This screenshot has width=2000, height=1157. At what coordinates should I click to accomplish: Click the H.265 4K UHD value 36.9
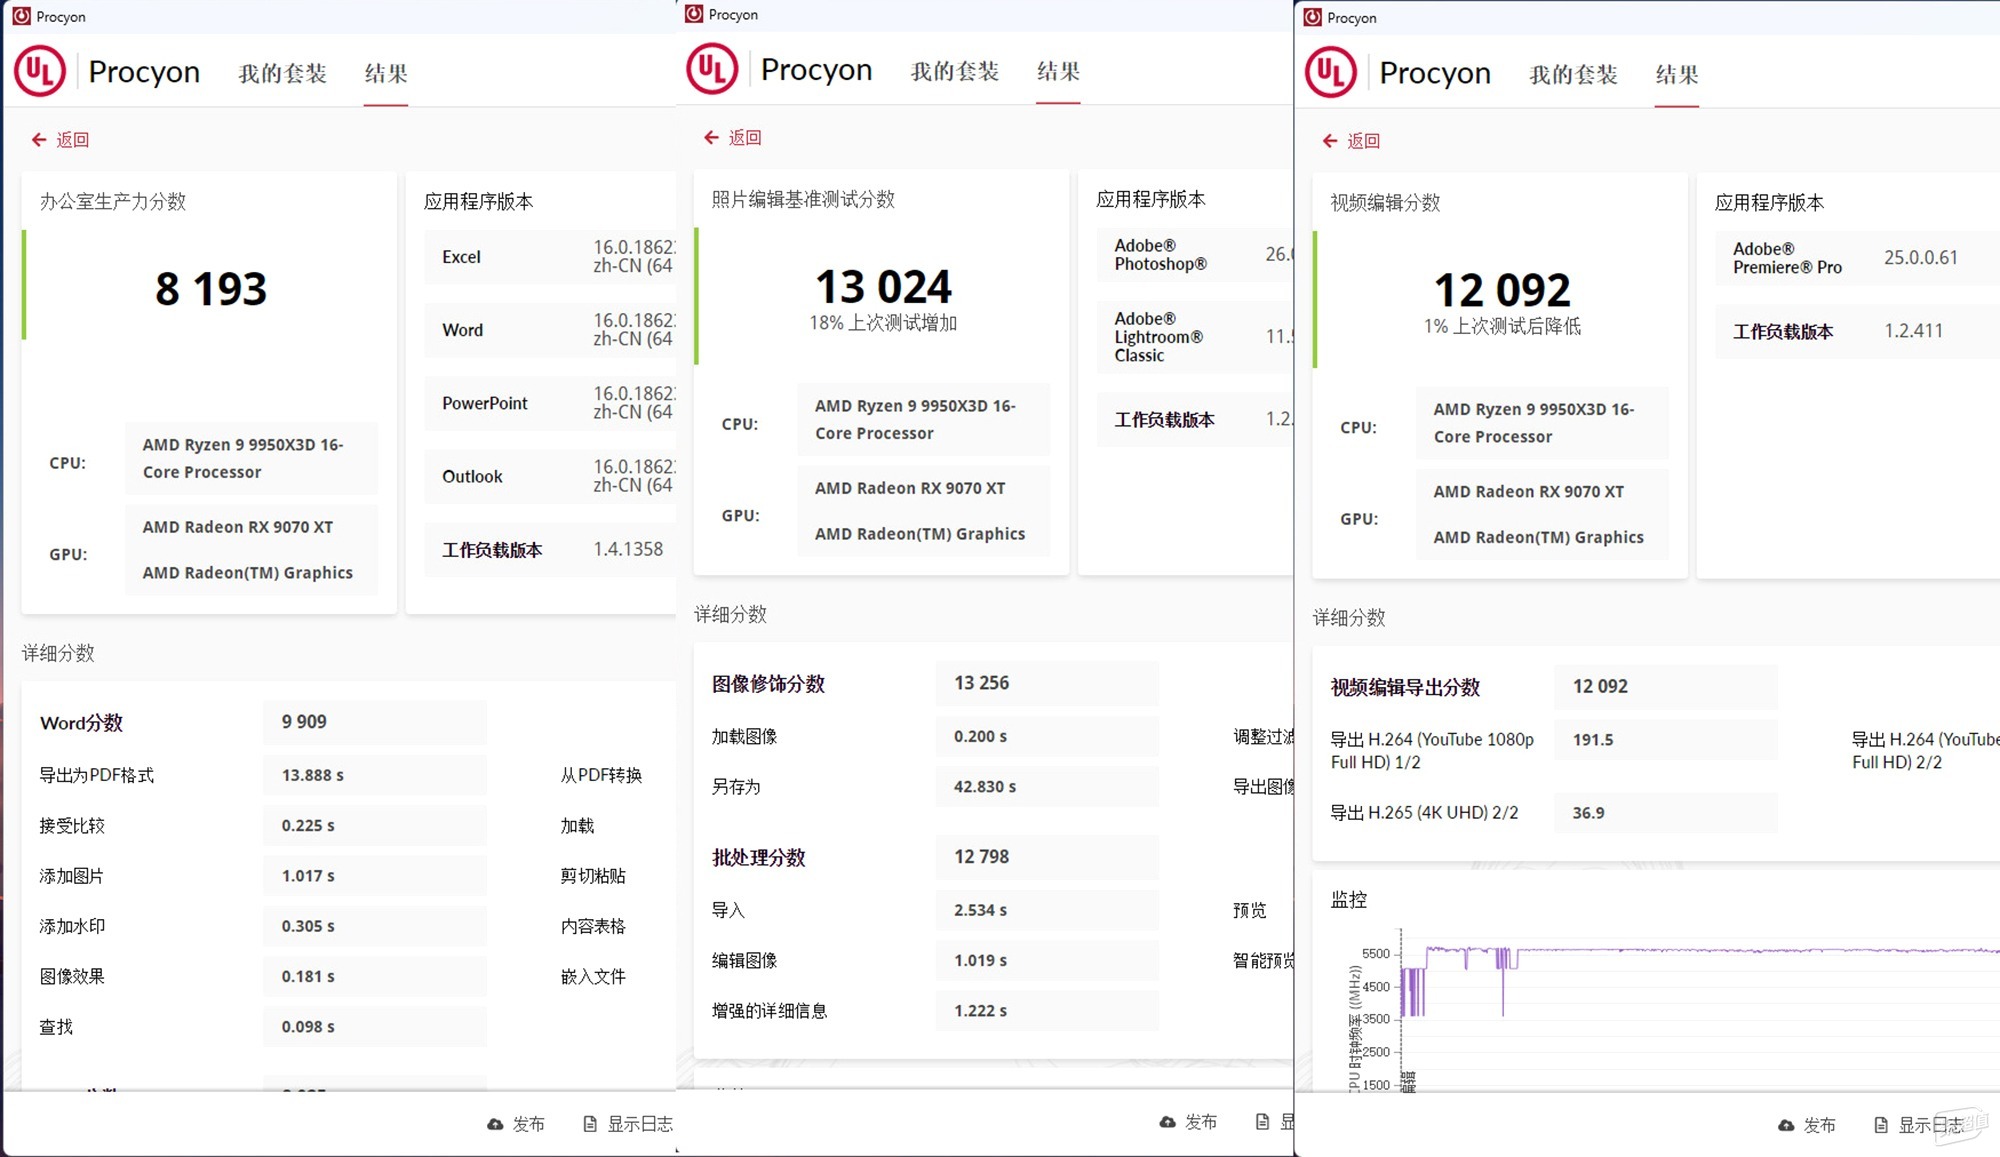point(1588,813)
